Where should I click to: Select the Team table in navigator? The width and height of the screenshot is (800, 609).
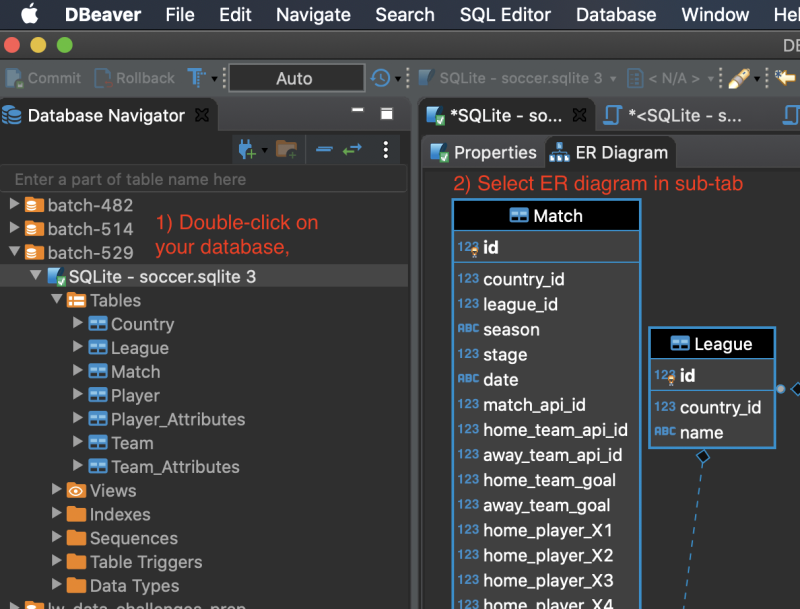pyautogui.click(x=132, y=443)
